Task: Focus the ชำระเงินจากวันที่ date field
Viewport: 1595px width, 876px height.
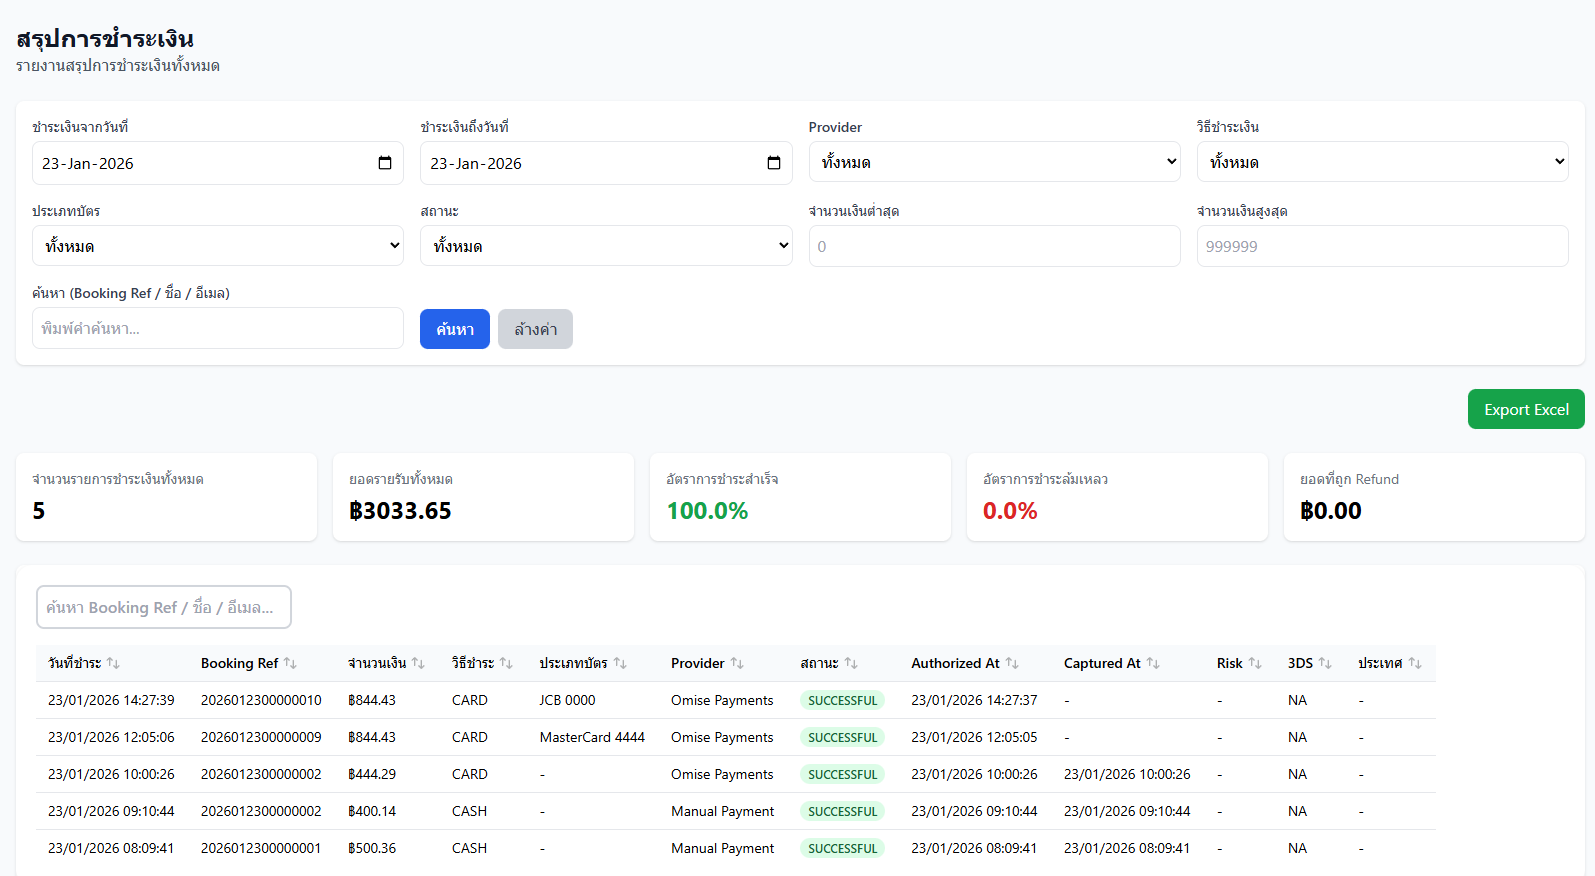Action: (217, 163)
